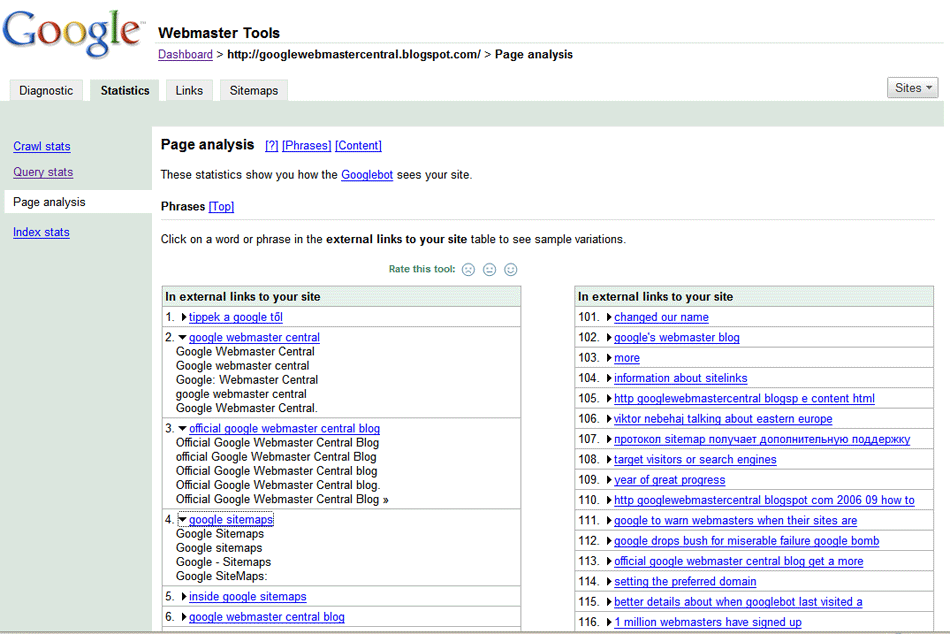Expand the 'changed our name' triangle
Viewport: 950px width, 634px height.
609,317
